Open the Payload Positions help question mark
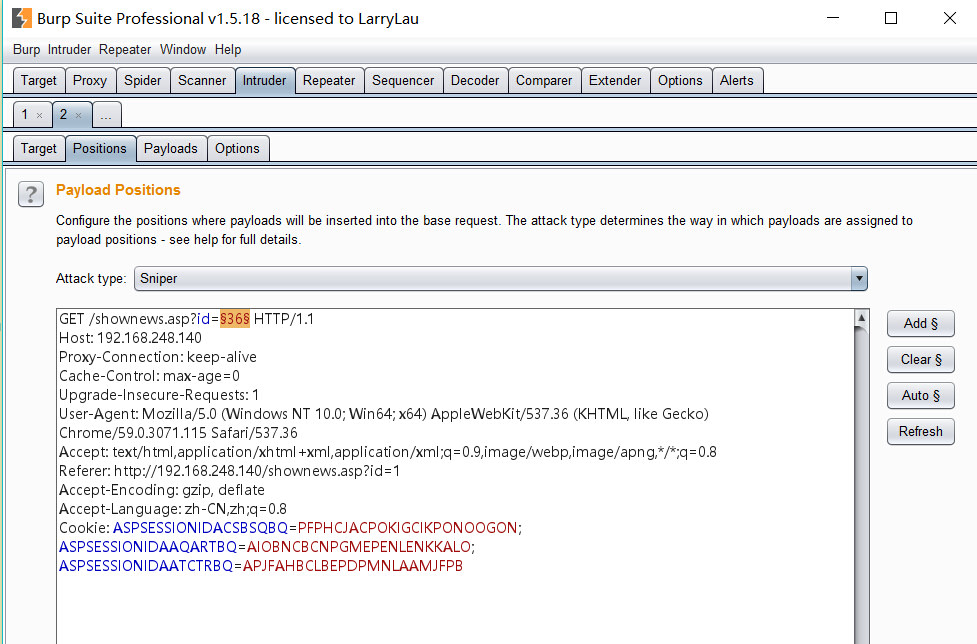977x644 pixels. [31, 194]
